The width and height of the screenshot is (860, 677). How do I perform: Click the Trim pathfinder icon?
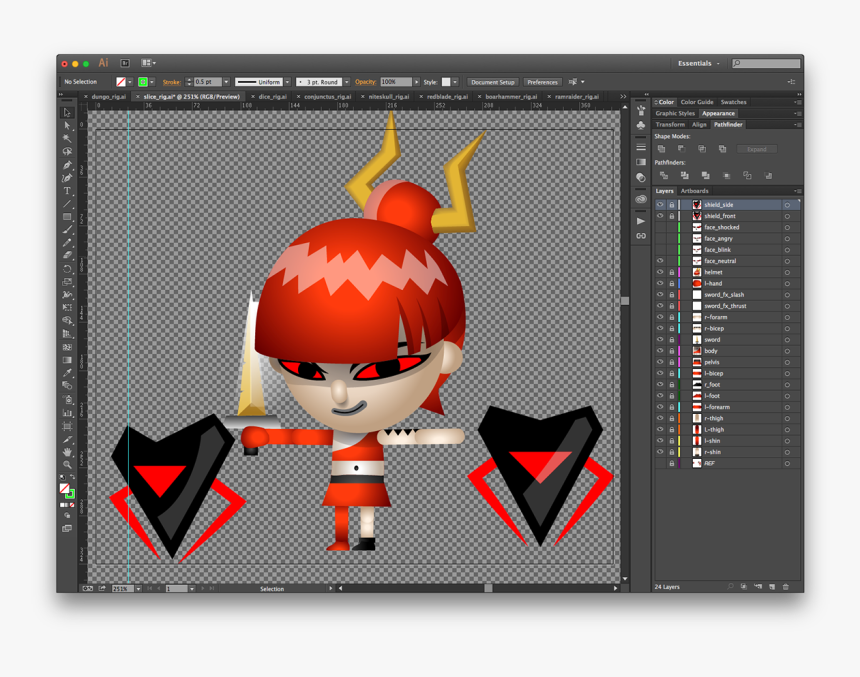point(684,176)
